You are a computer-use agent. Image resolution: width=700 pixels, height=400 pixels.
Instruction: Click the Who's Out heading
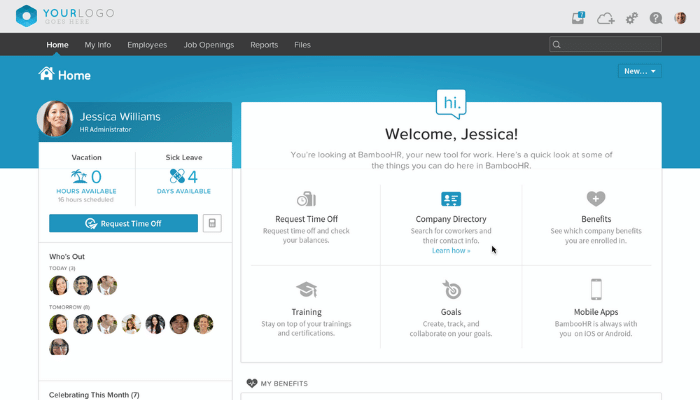(x=67, y=257)
